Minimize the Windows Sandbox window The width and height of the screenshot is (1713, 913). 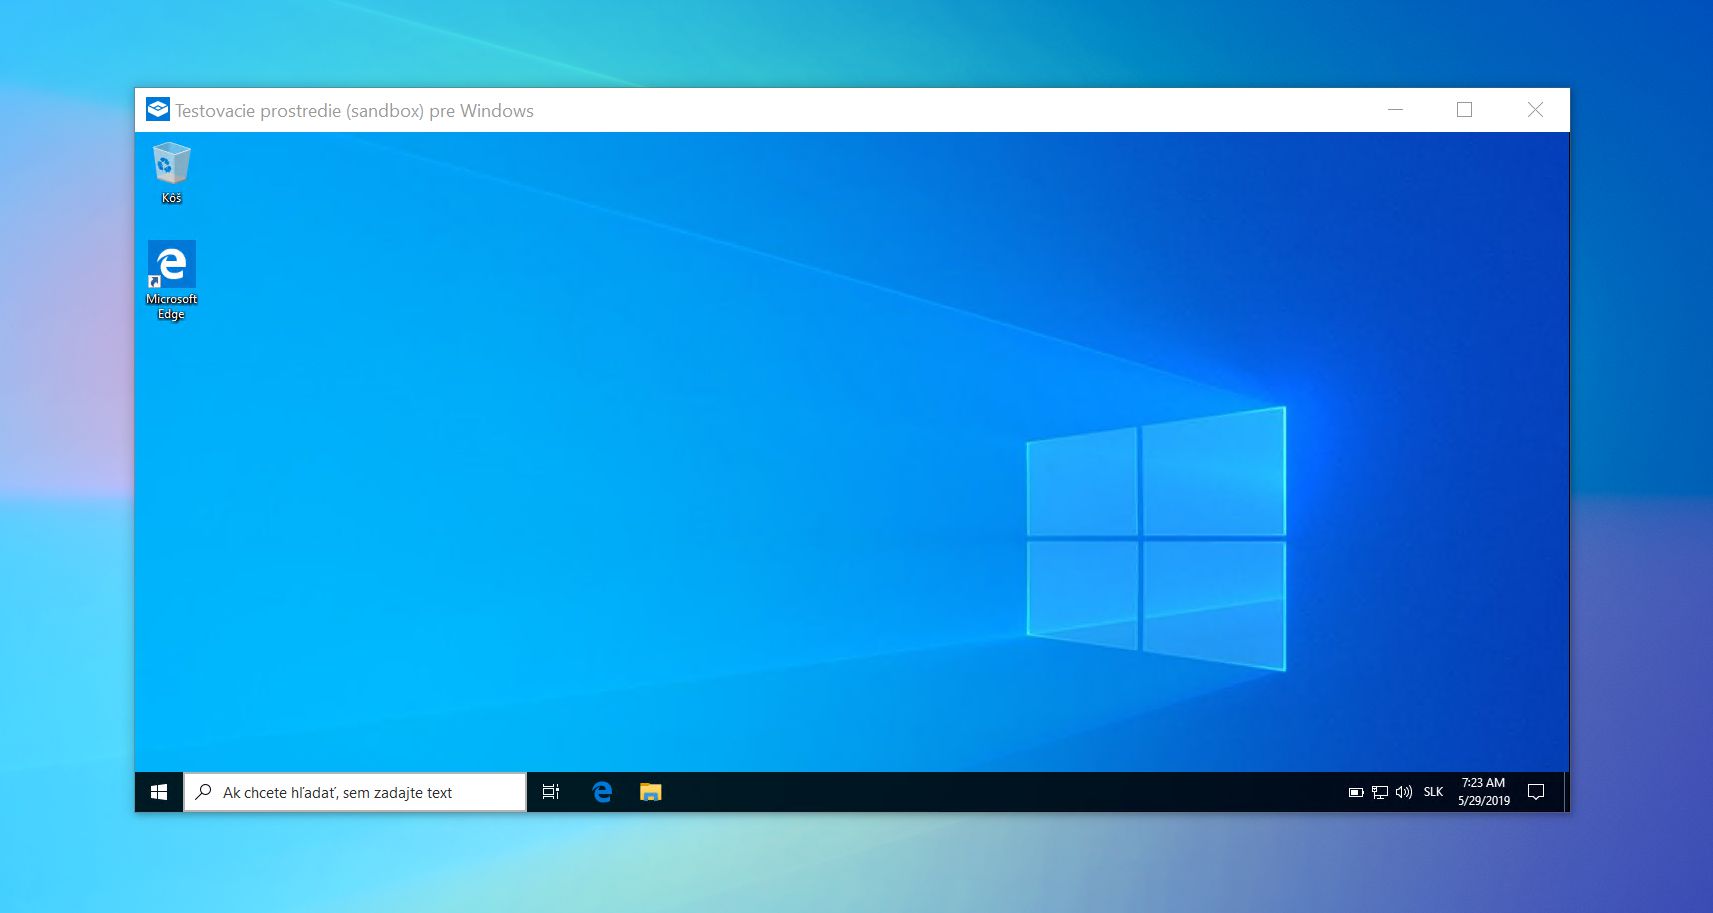point(1396,109)
